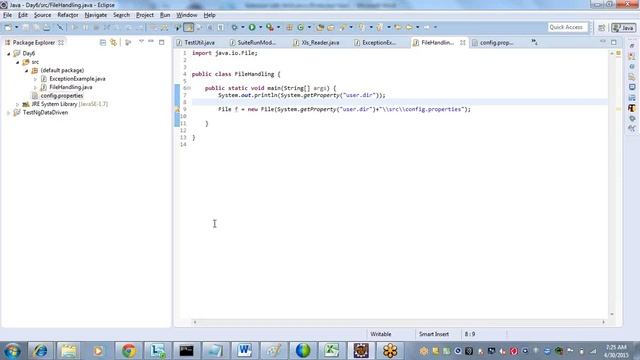Image resolution: width=640 pixels, height=360 pixels.
Task: Switch to the ExceptionEx... editor tab
Action: (x=379, y=42)
